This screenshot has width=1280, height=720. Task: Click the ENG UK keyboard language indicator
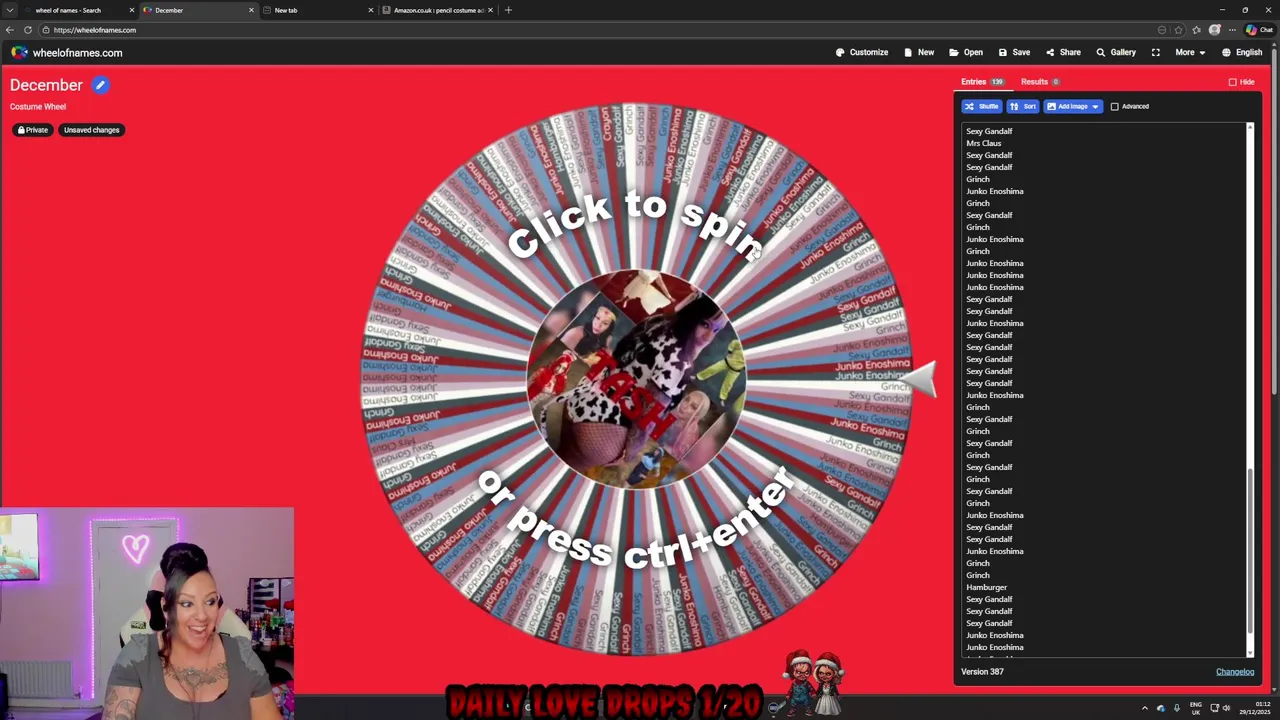point(1195,708)
